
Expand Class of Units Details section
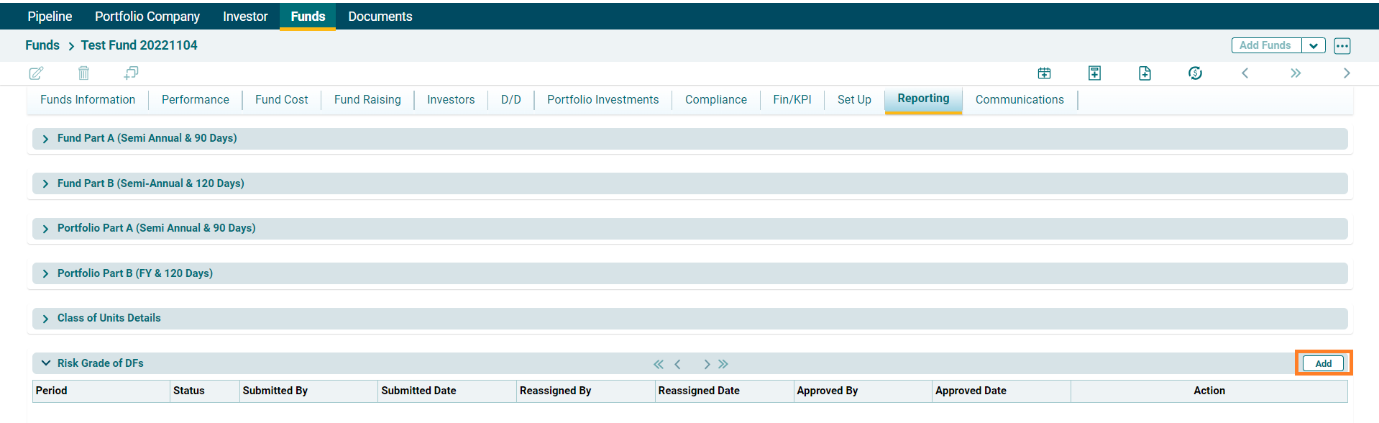point(46,319)
